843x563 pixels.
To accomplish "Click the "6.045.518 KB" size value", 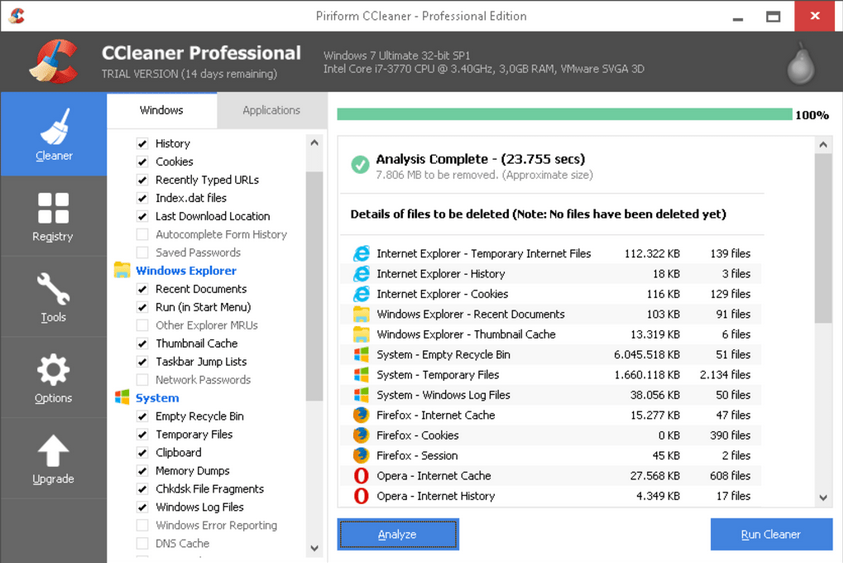I will click(647, 354).
